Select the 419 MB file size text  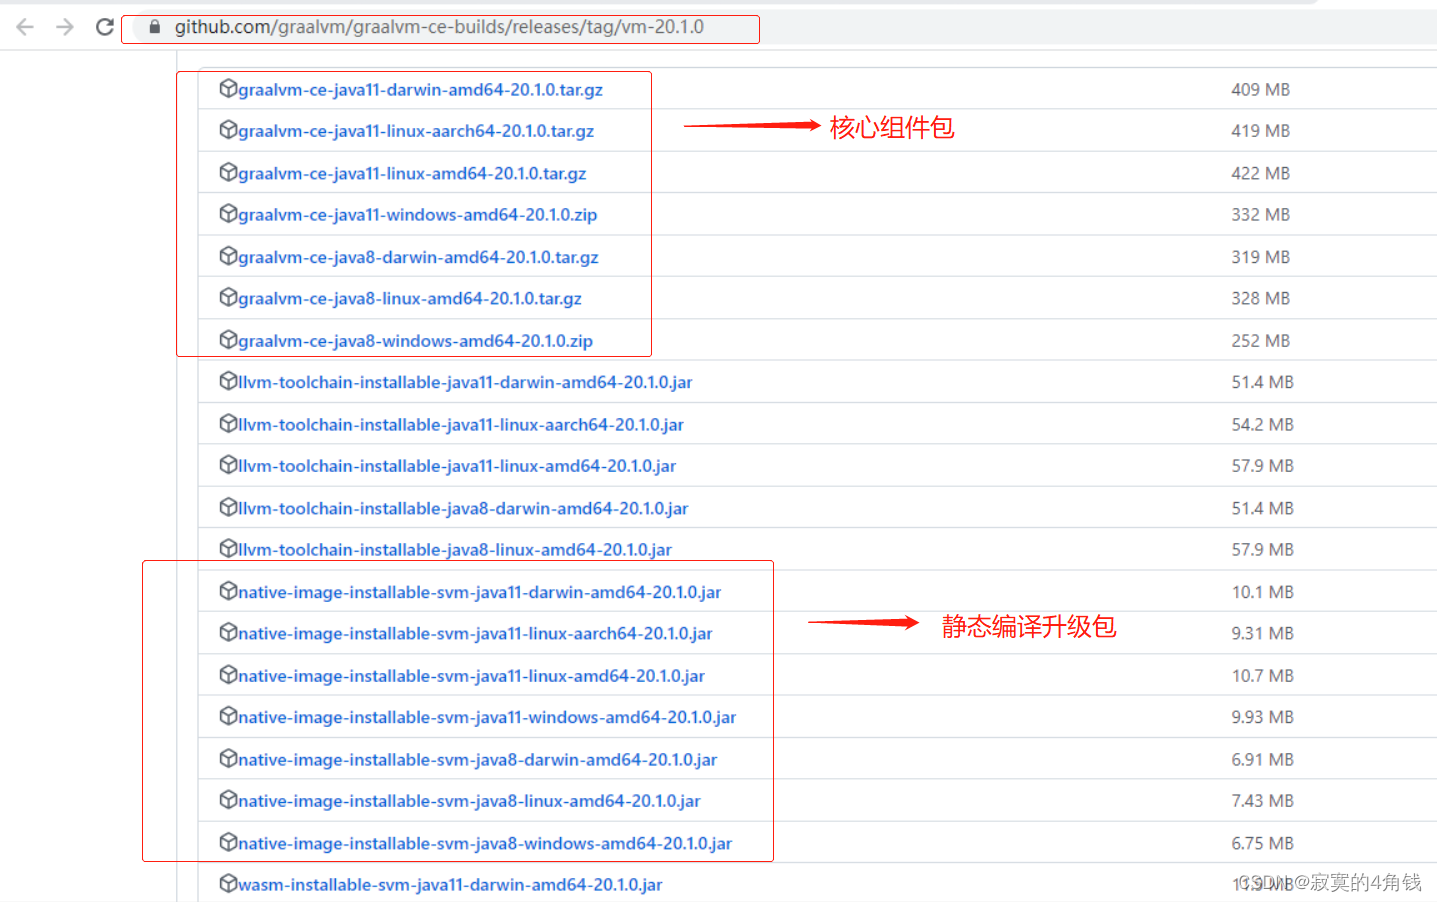coord(1260,131)
